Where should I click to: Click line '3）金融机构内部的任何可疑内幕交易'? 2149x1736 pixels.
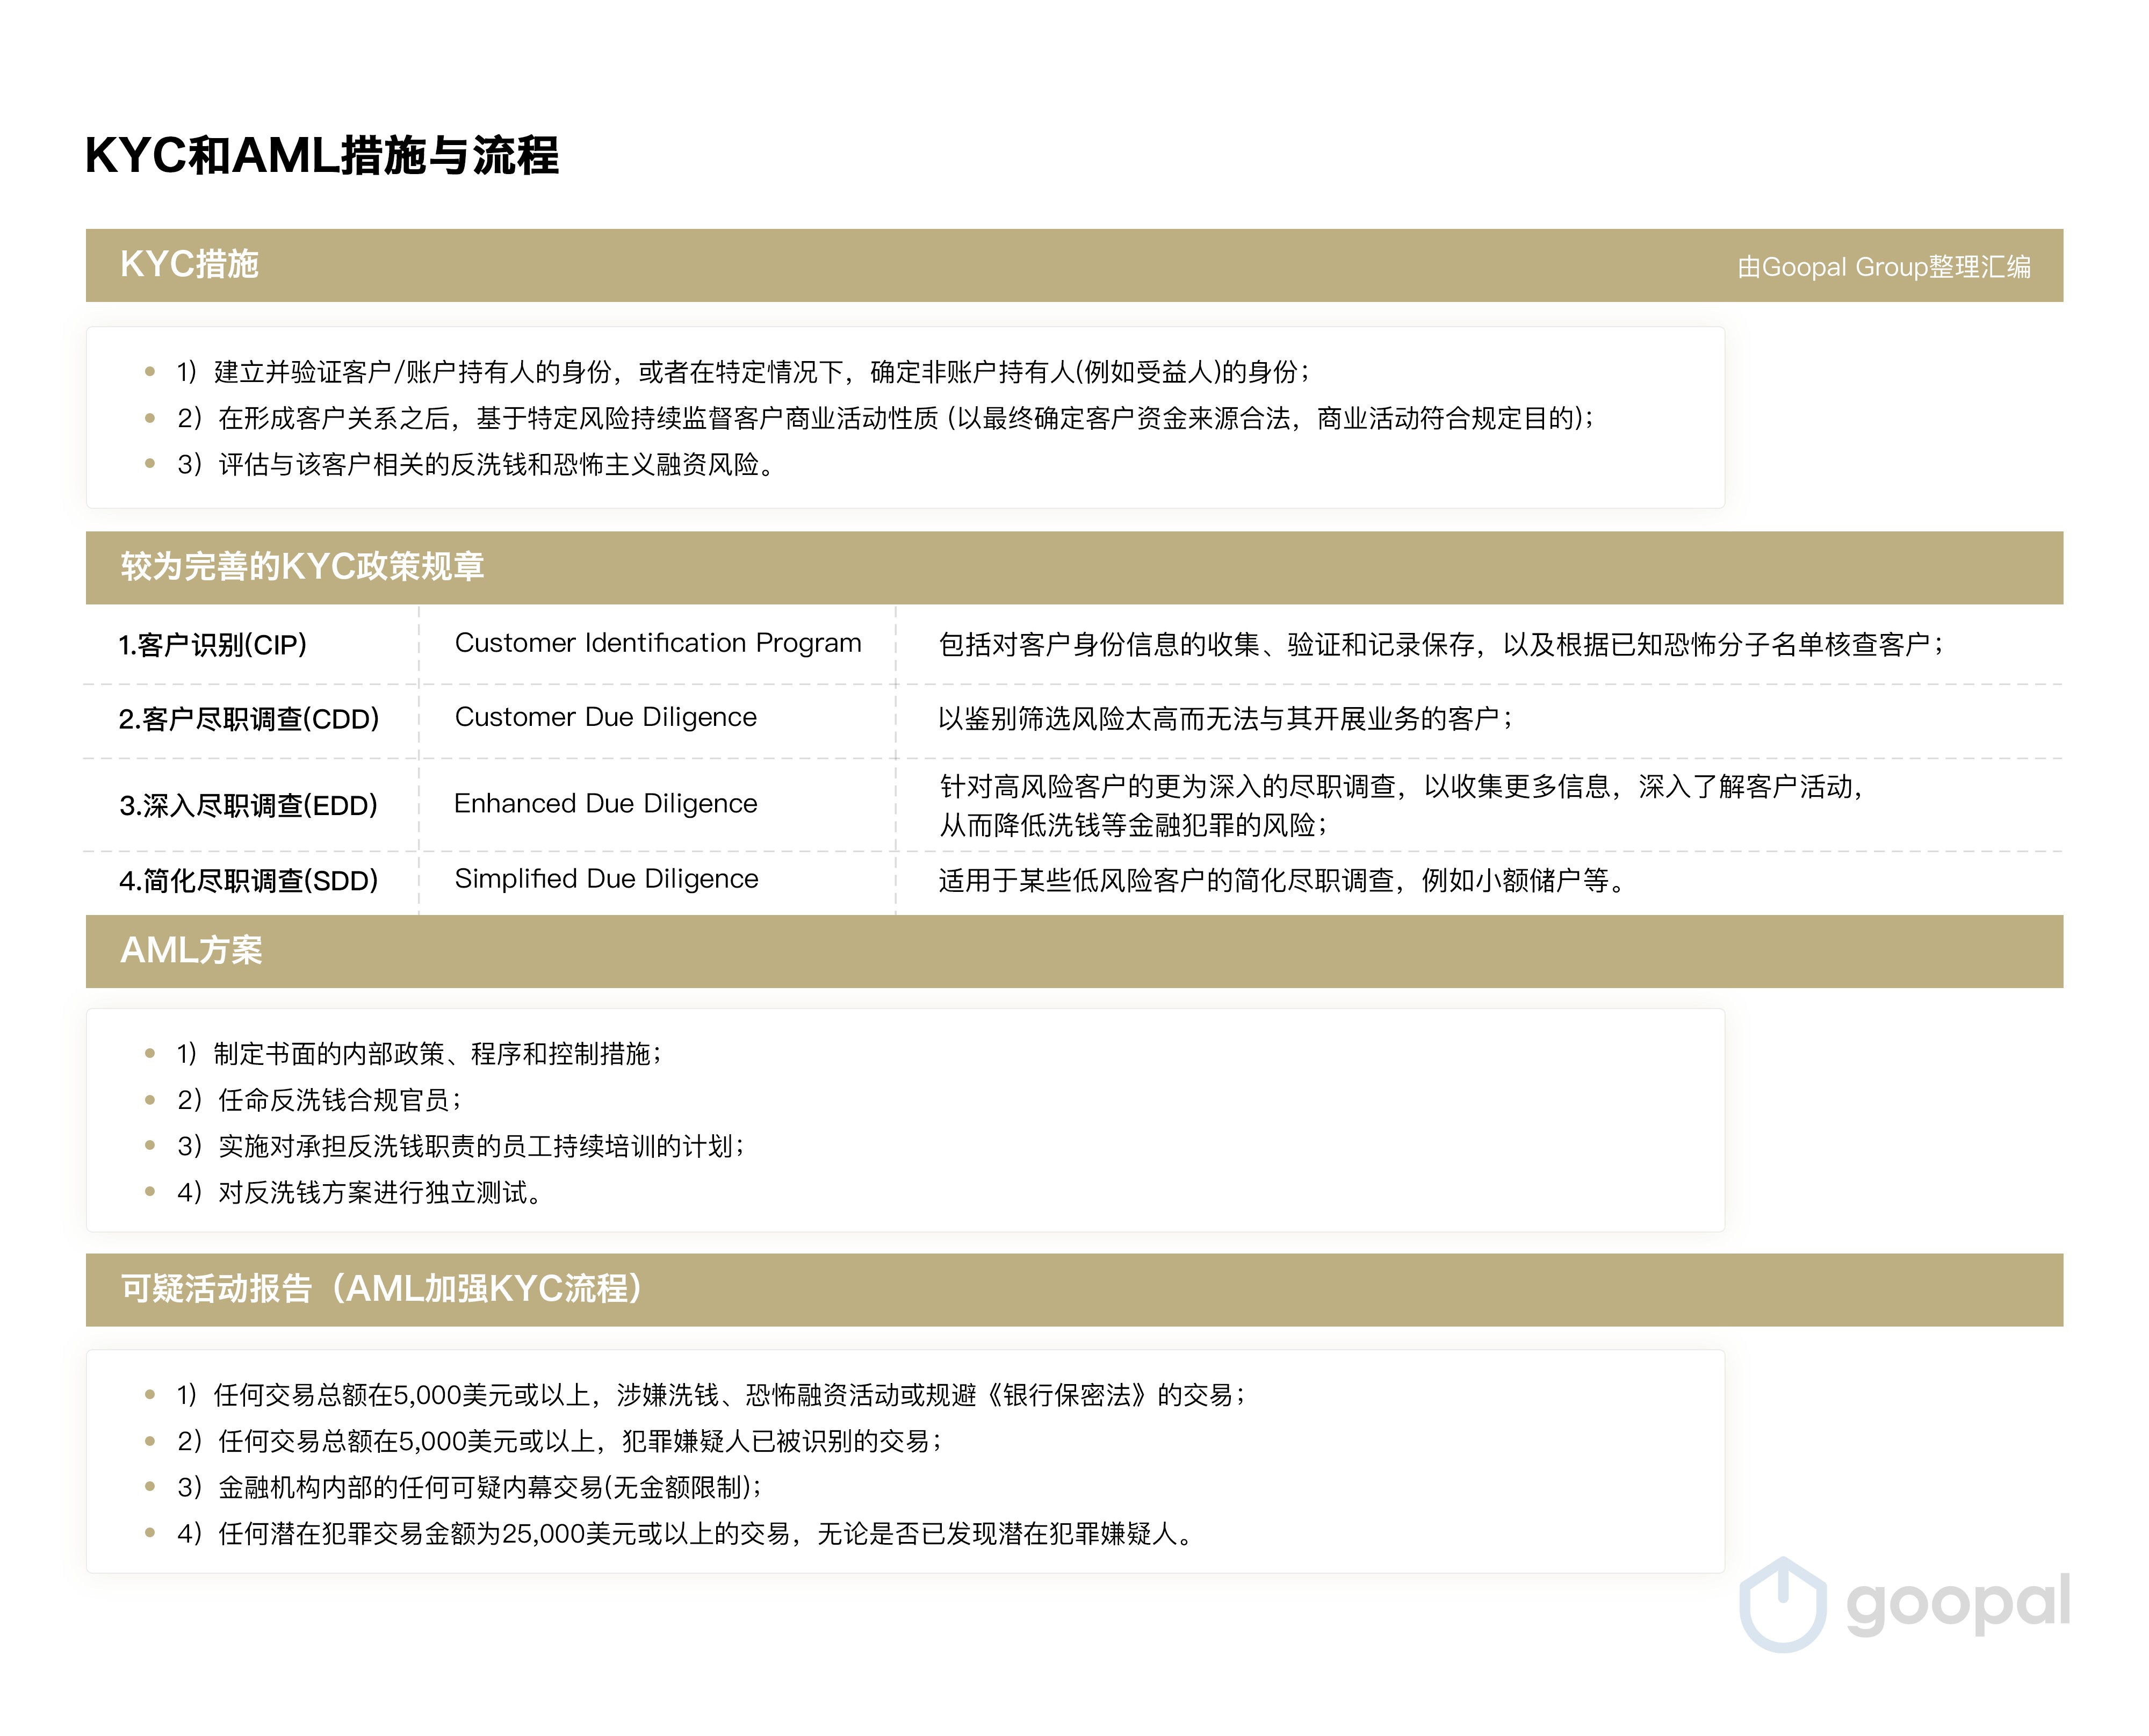coord(469,1488)
